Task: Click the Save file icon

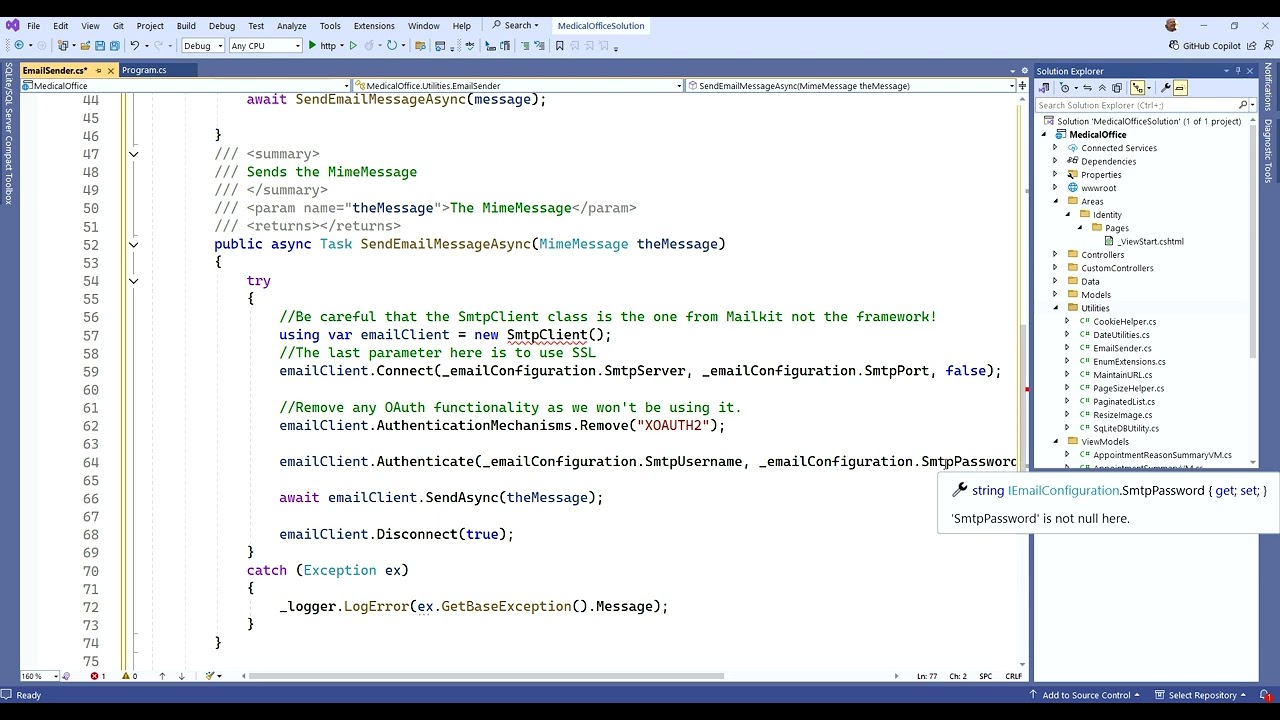Action: point(100,45)
